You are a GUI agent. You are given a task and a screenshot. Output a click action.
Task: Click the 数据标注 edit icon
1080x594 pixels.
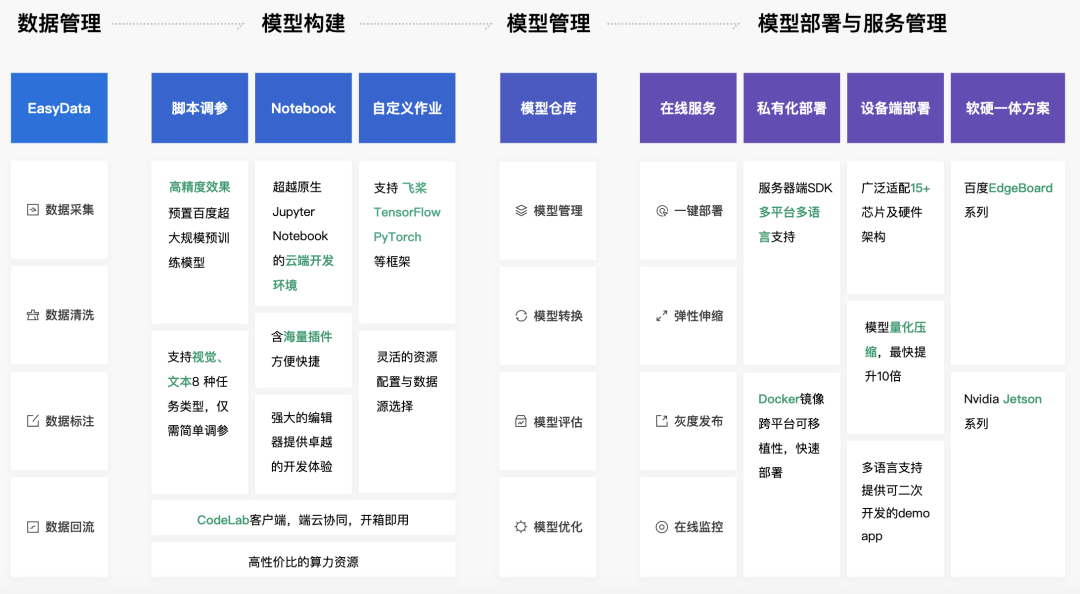[x=32, y=420]
